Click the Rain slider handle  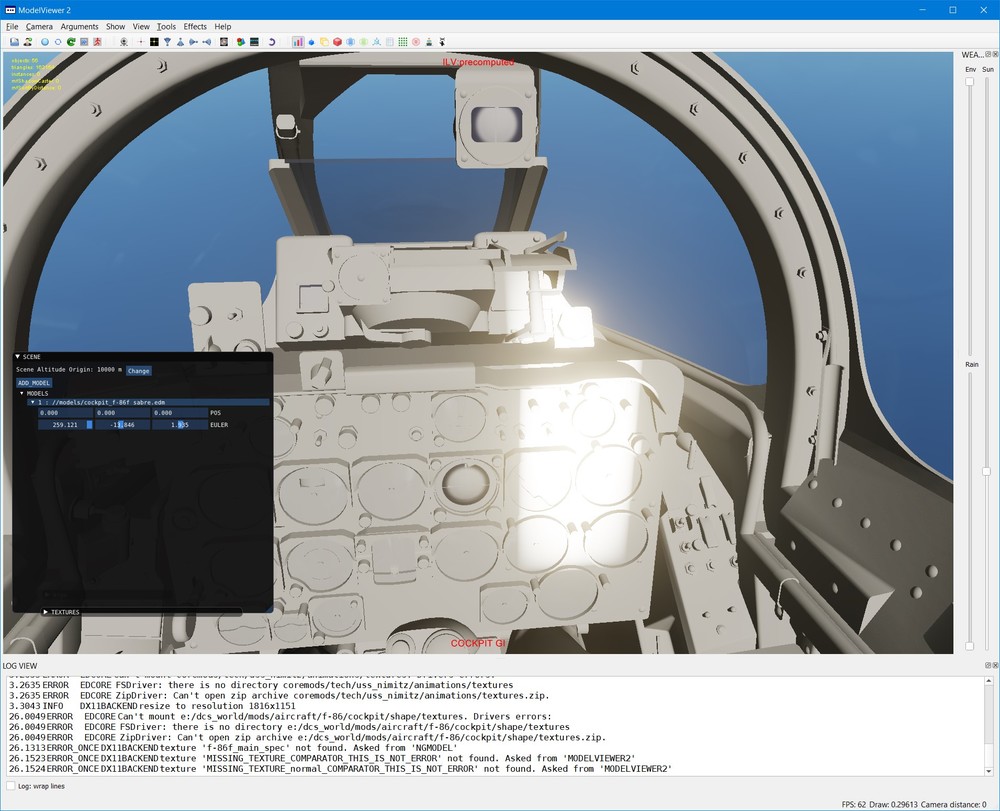970,646
